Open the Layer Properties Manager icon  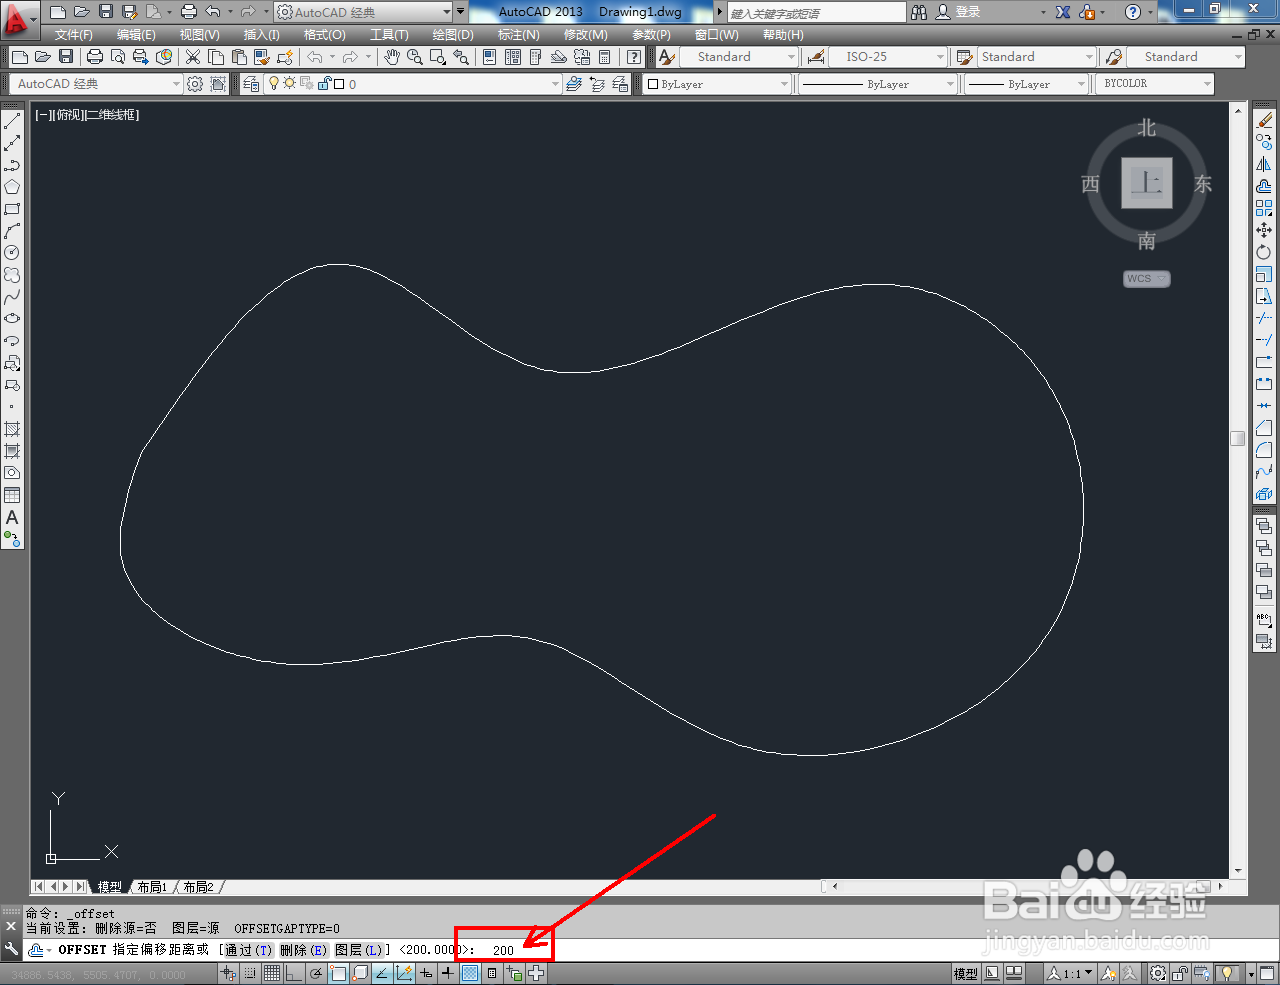tap(251, 84)
